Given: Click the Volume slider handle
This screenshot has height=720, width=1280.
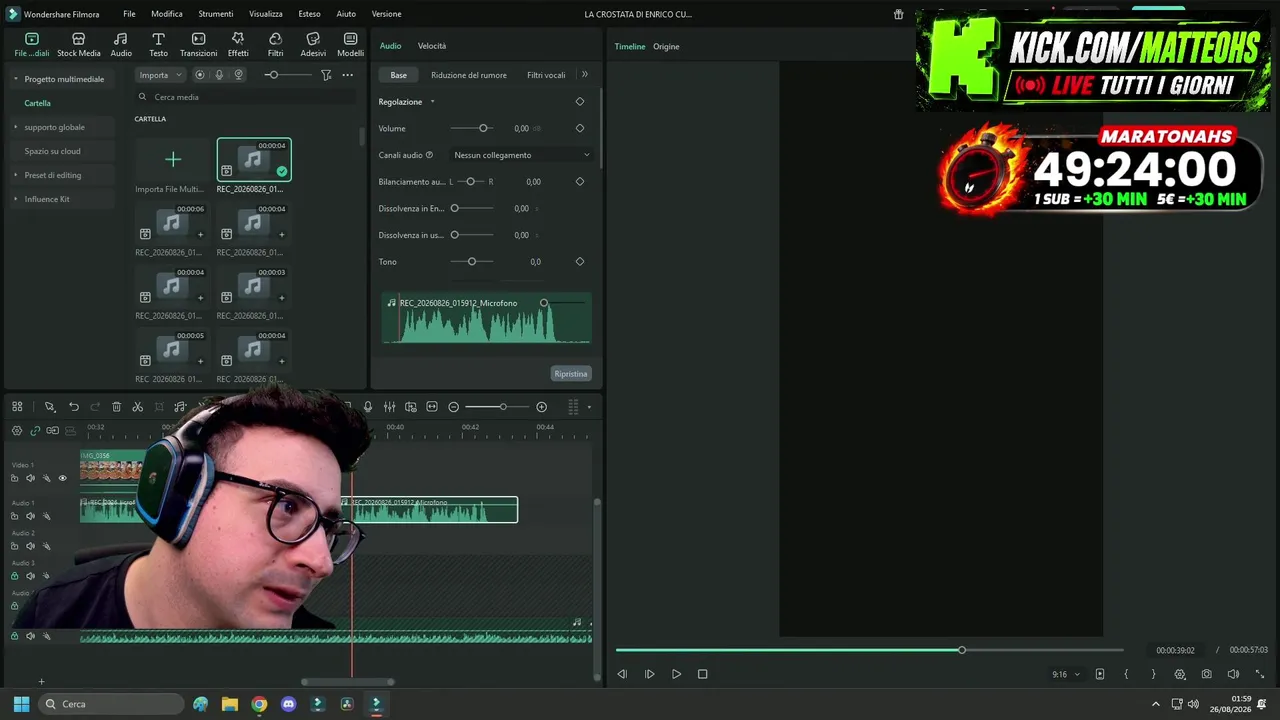Looking at the screenshot, I should point(483,128).
